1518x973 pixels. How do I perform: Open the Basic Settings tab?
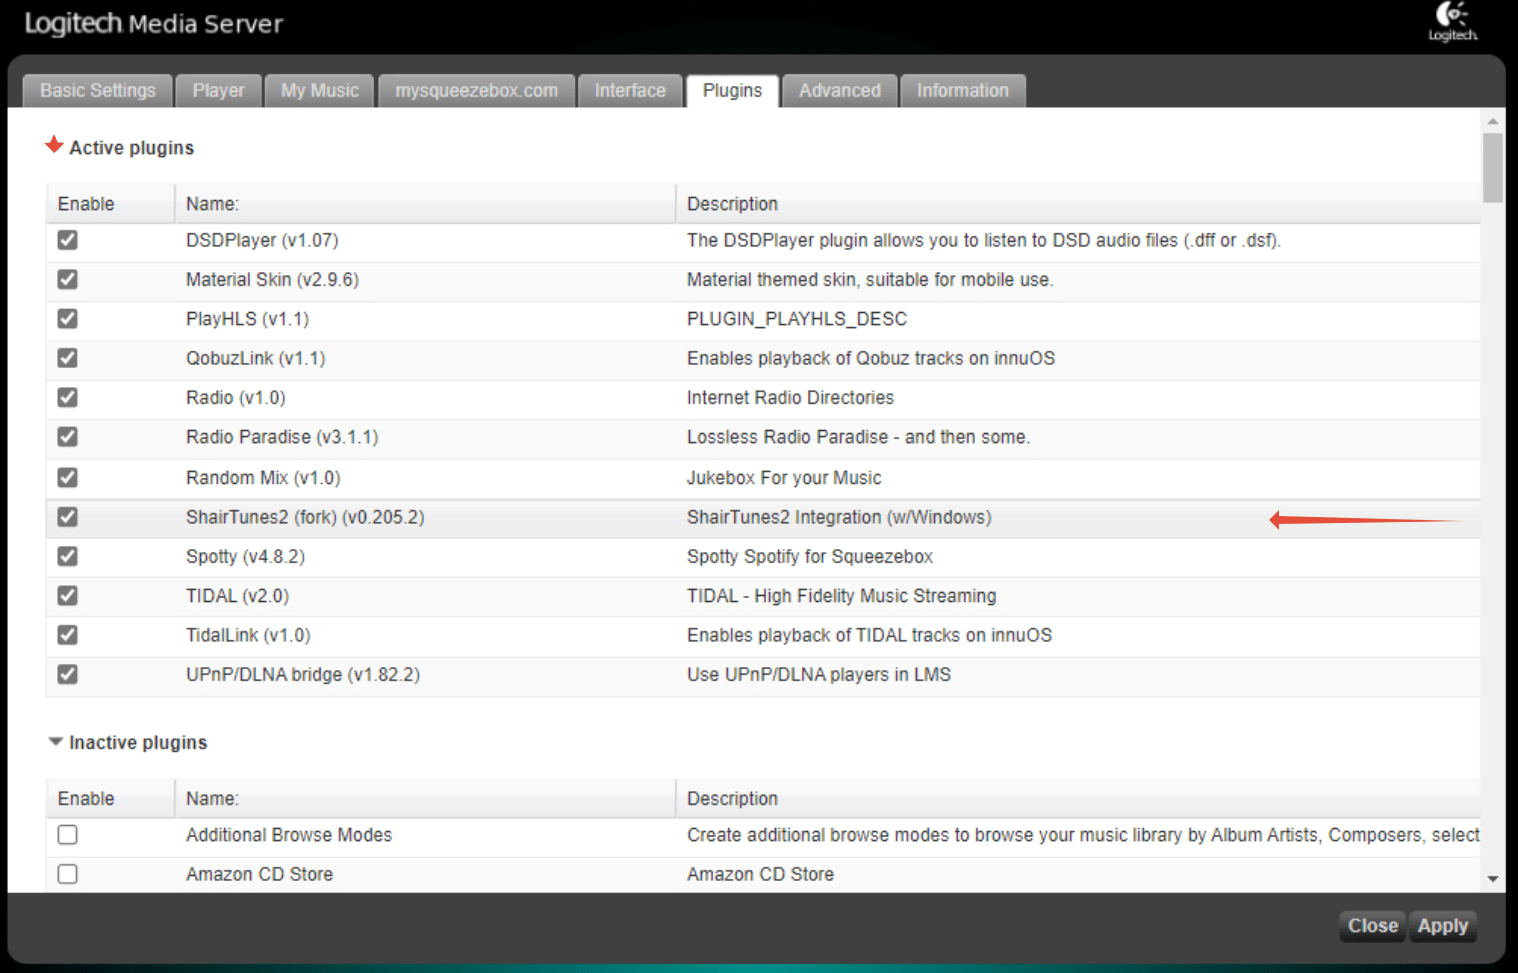pos(97,90)
